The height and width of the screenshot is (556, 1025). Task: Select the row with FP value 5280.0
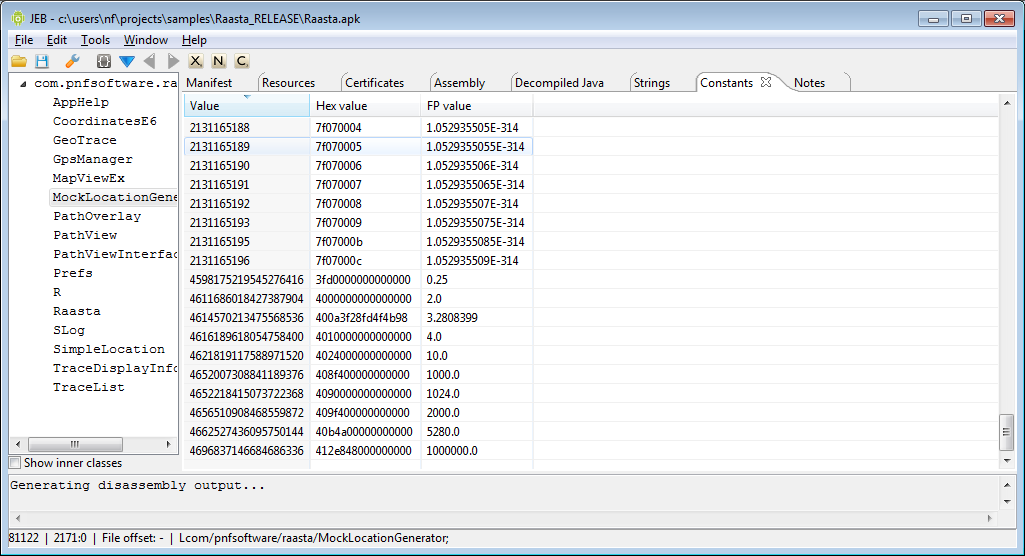coord(358,431)
